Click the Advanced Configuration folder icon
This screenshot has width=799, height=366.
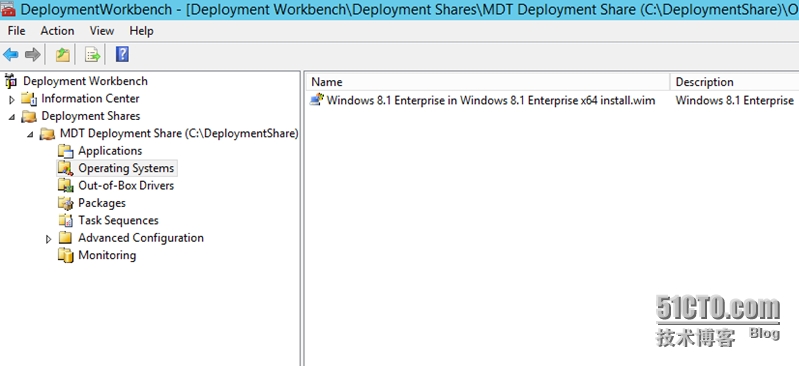(66, 238)
